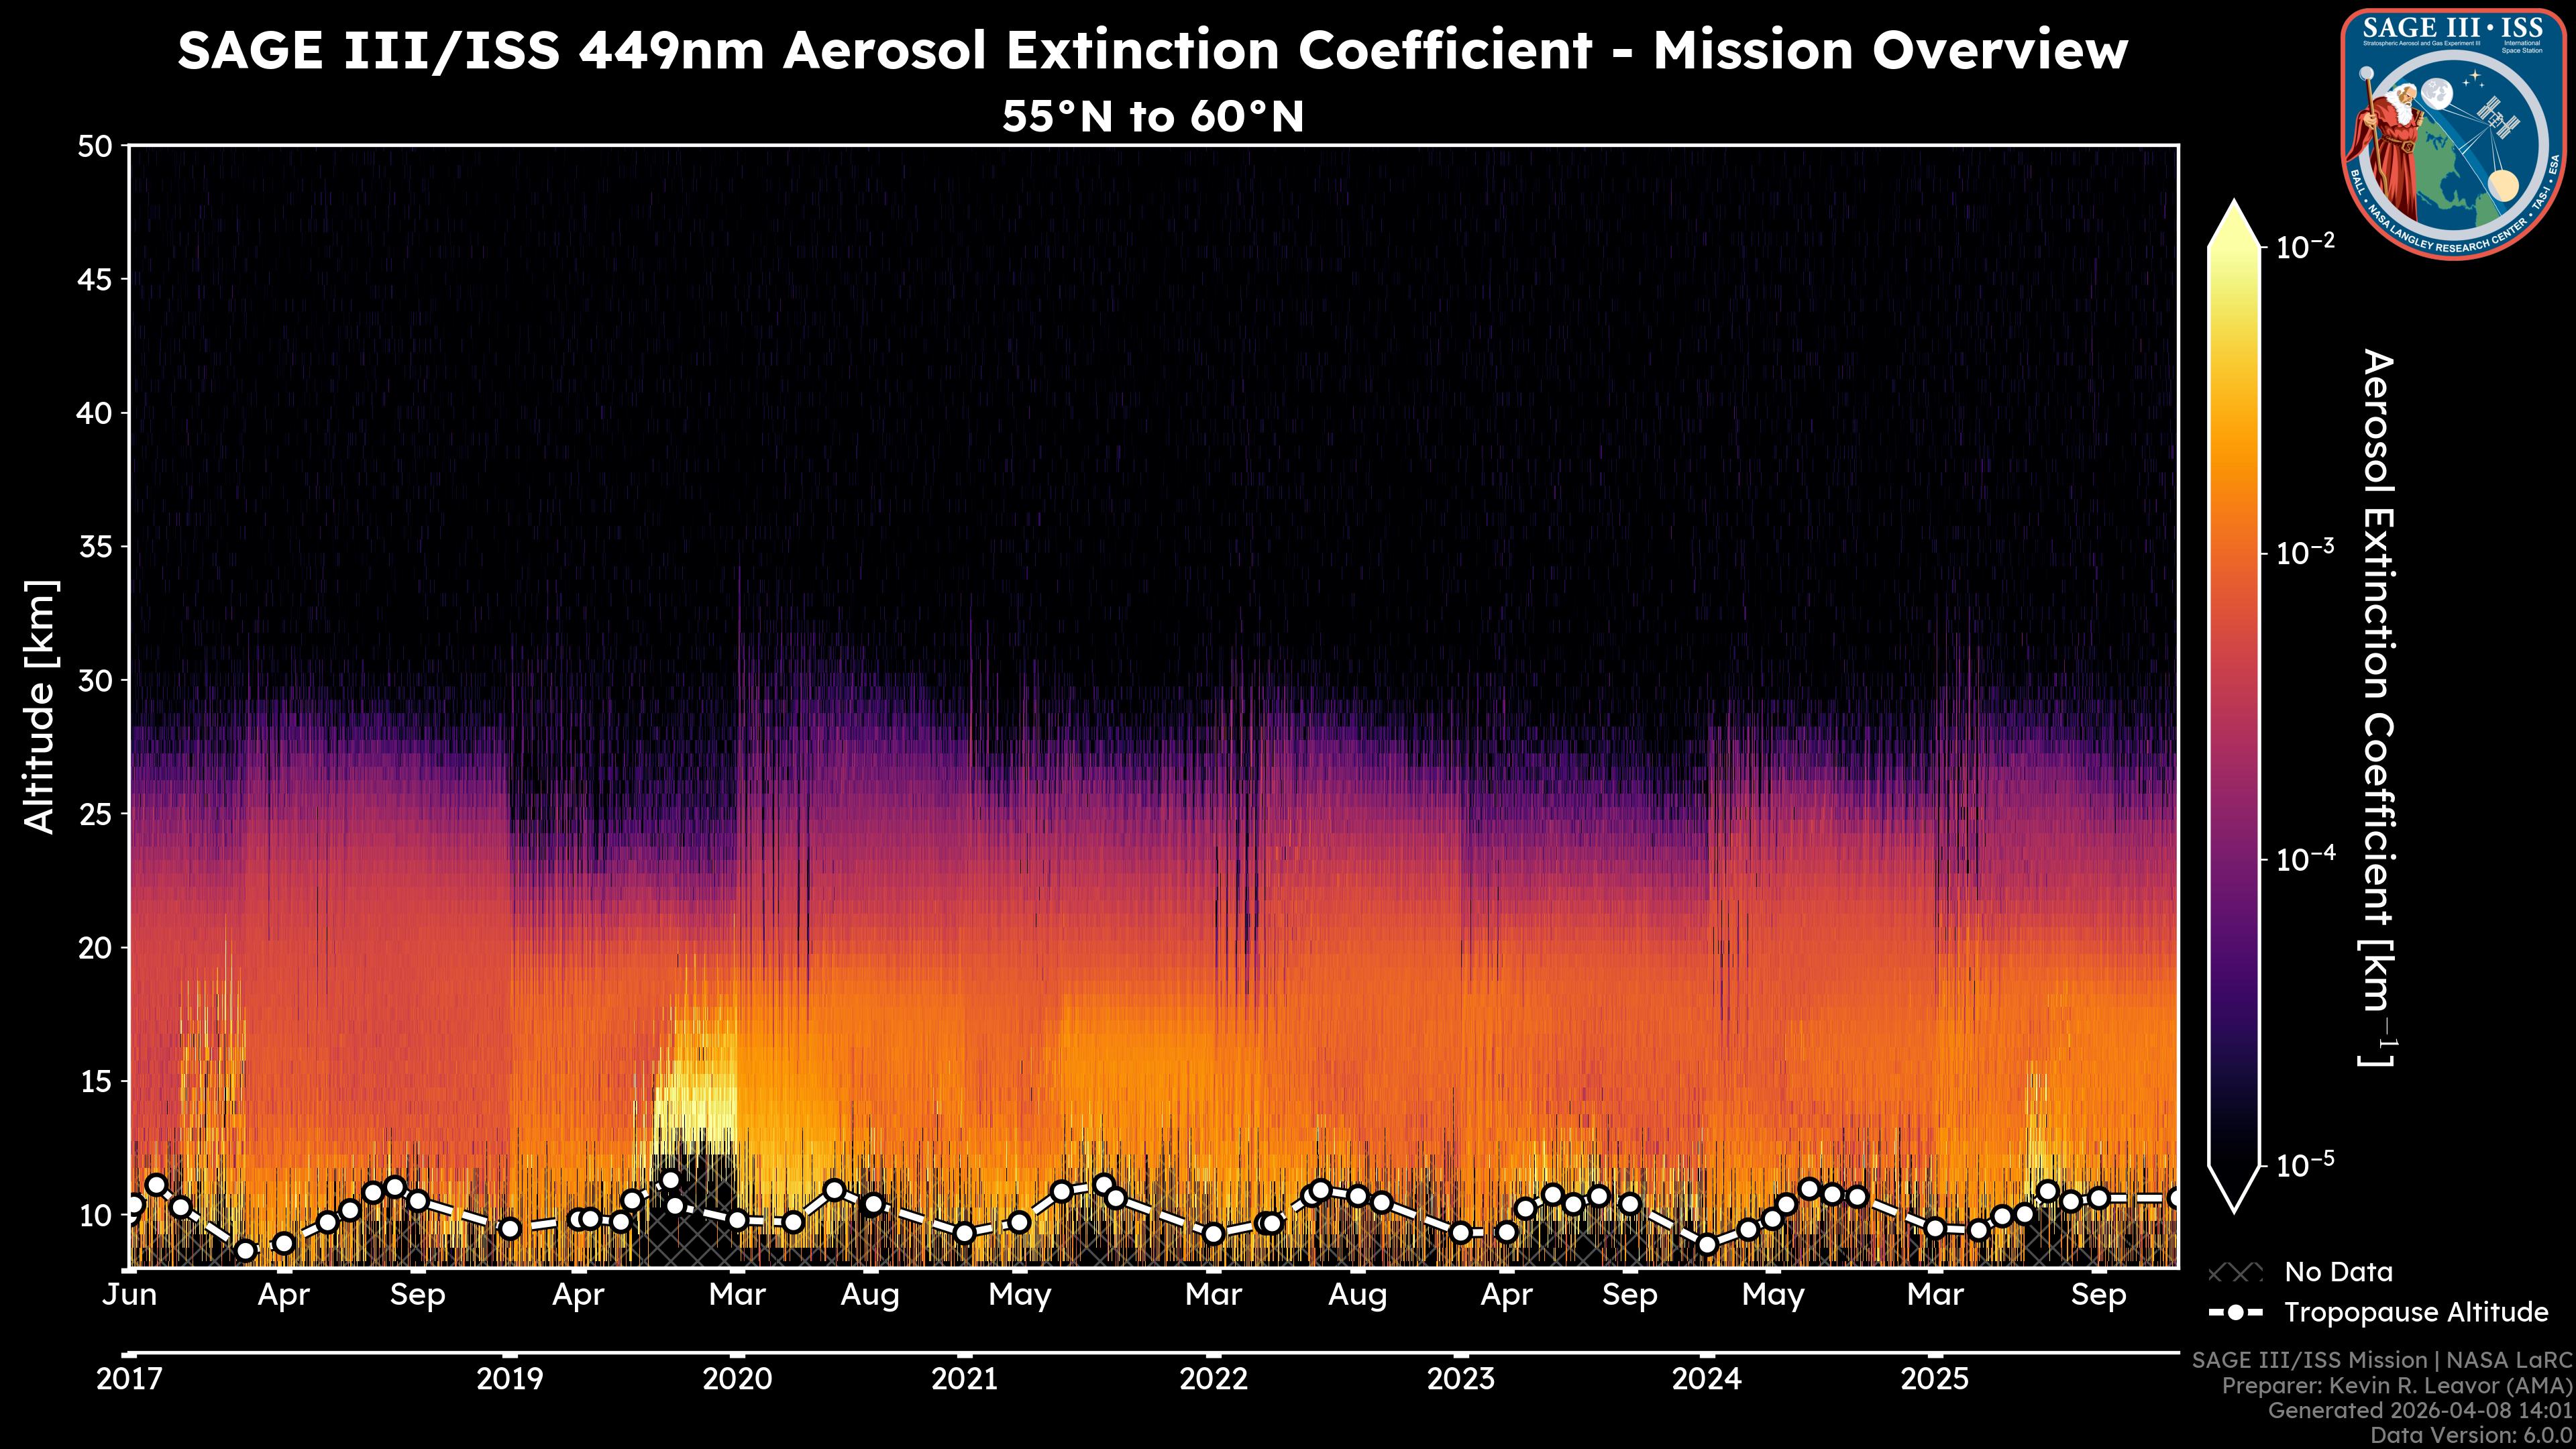
Task: Click the 55°N to 60°N subtitle
Action: point(1153,117)
